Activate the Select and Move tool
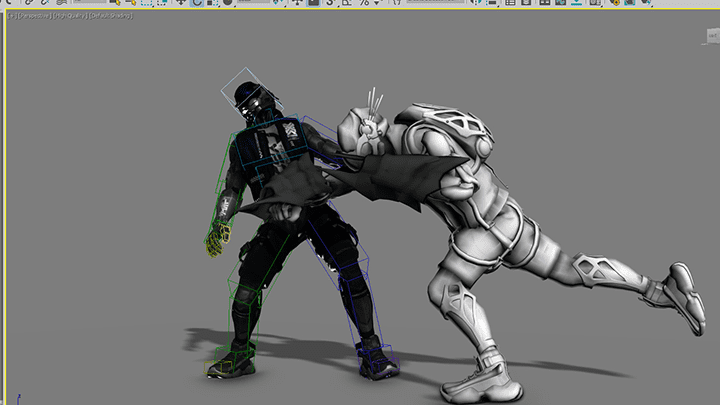 pos(181,3)
